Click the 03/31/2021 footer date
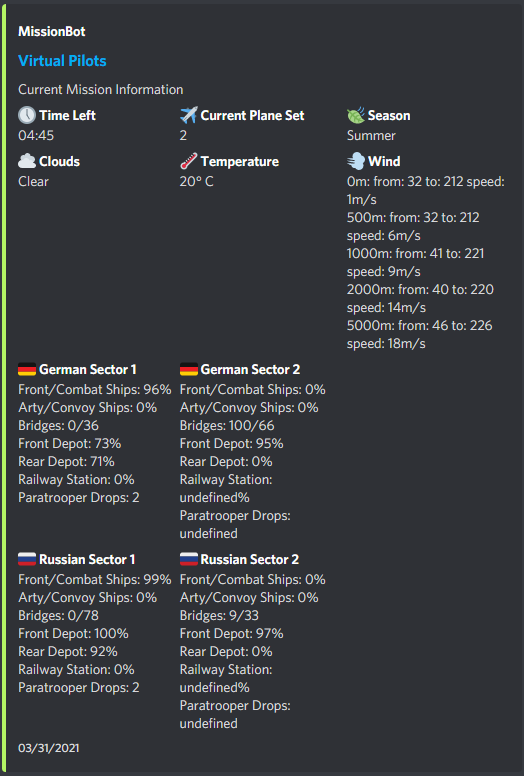 click(x=48, y=748)
